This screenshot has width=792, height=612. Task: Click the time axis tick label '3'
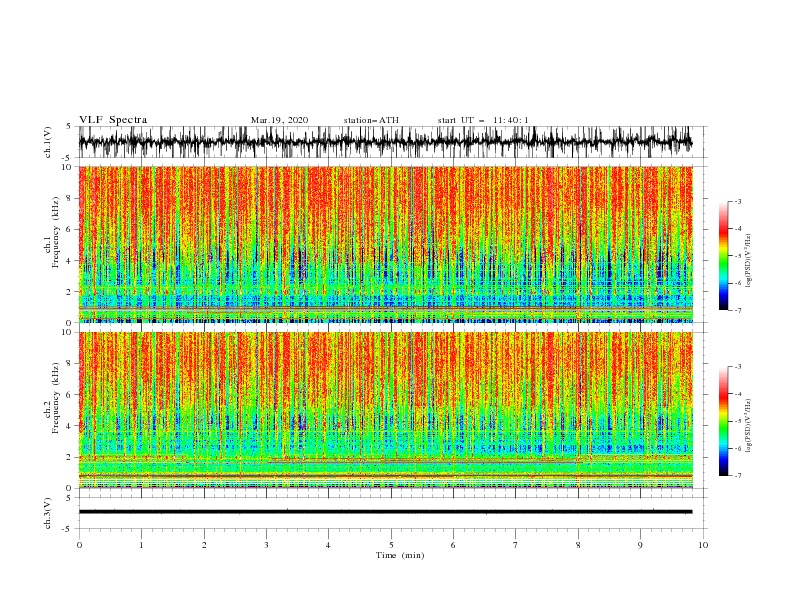[x=266, y=545]
